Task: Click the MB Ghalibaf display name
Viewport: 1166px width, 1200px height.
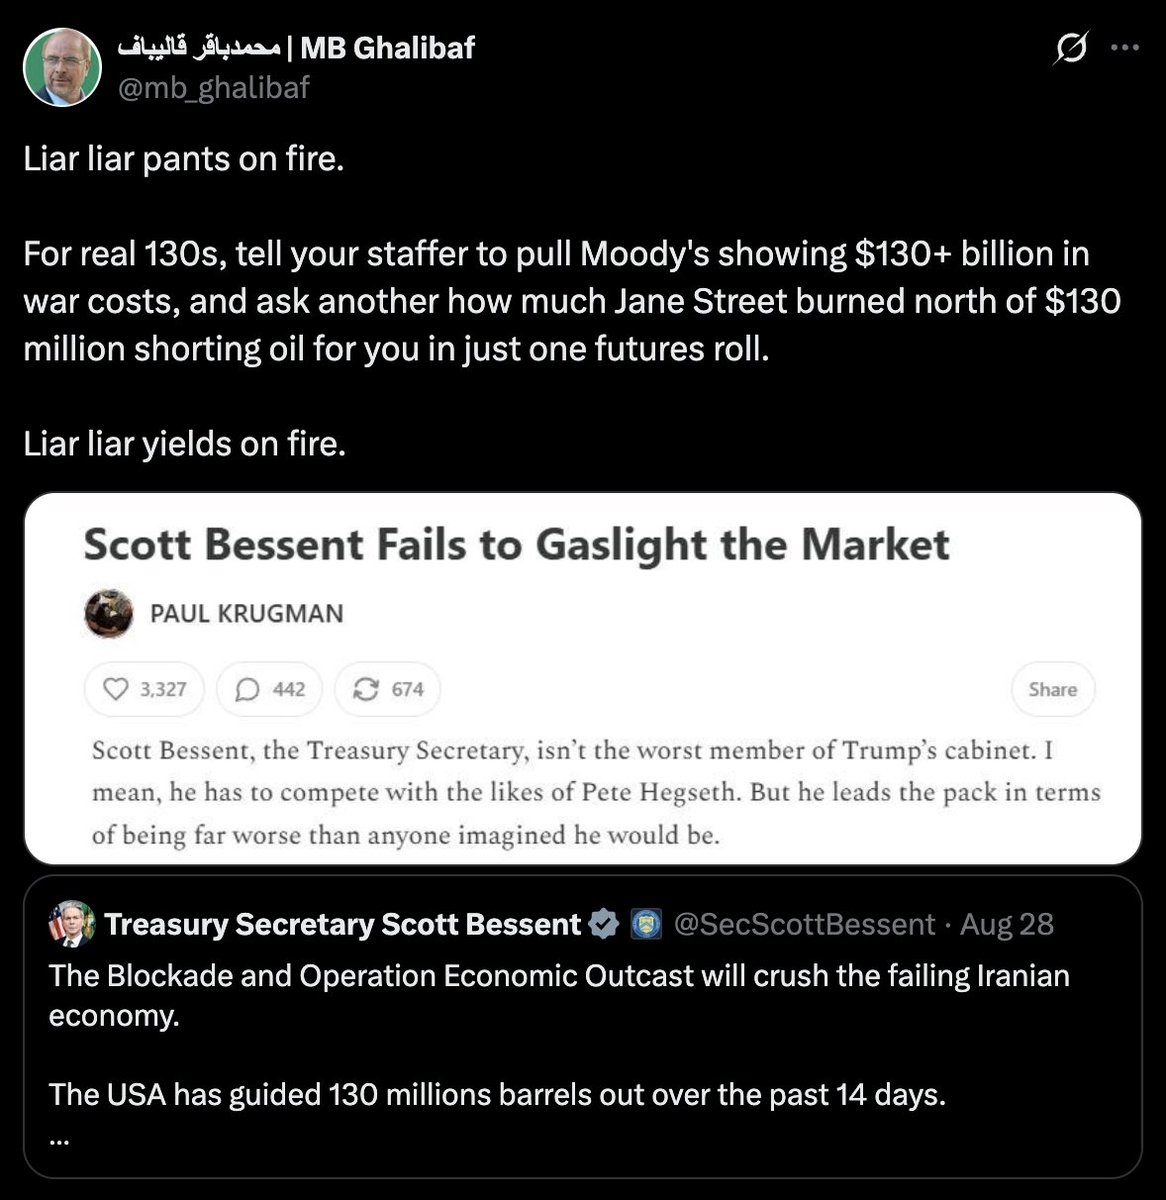Action: [296, 46]
